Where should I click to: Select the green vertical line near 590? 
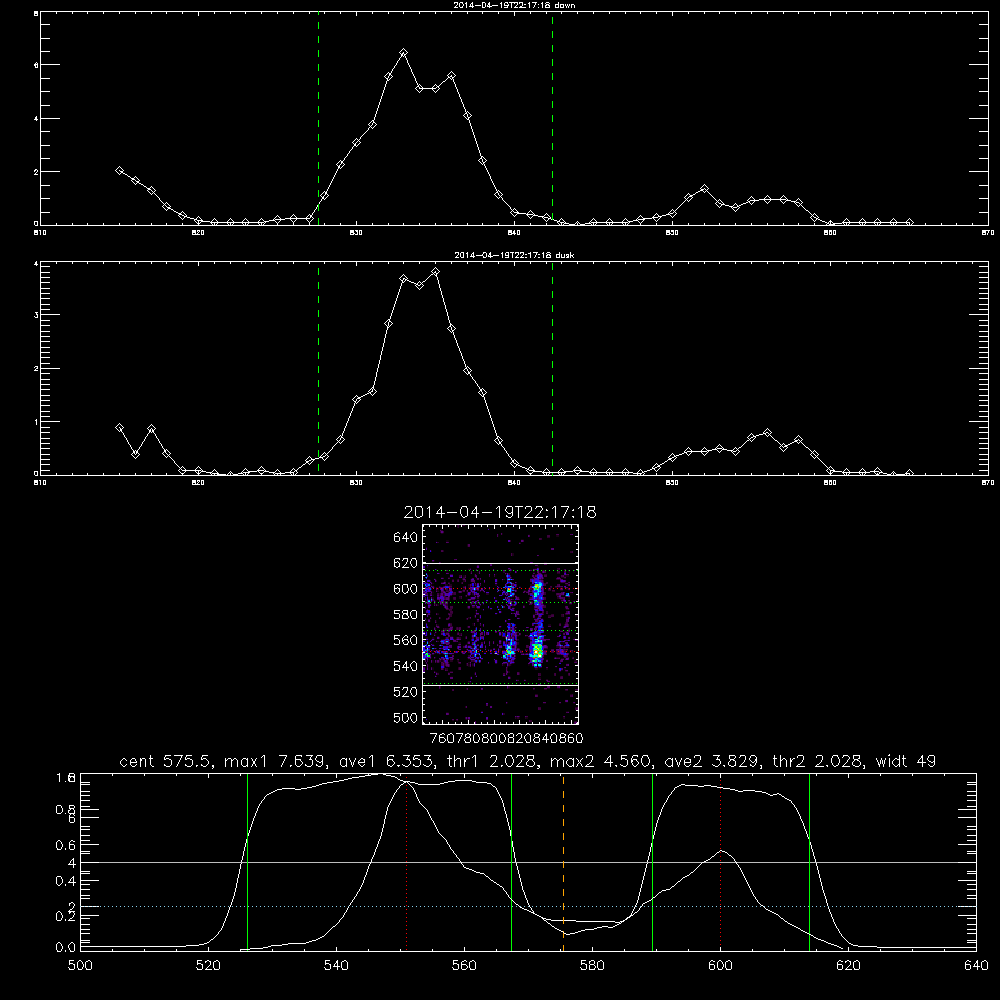(x=652, y=862)
